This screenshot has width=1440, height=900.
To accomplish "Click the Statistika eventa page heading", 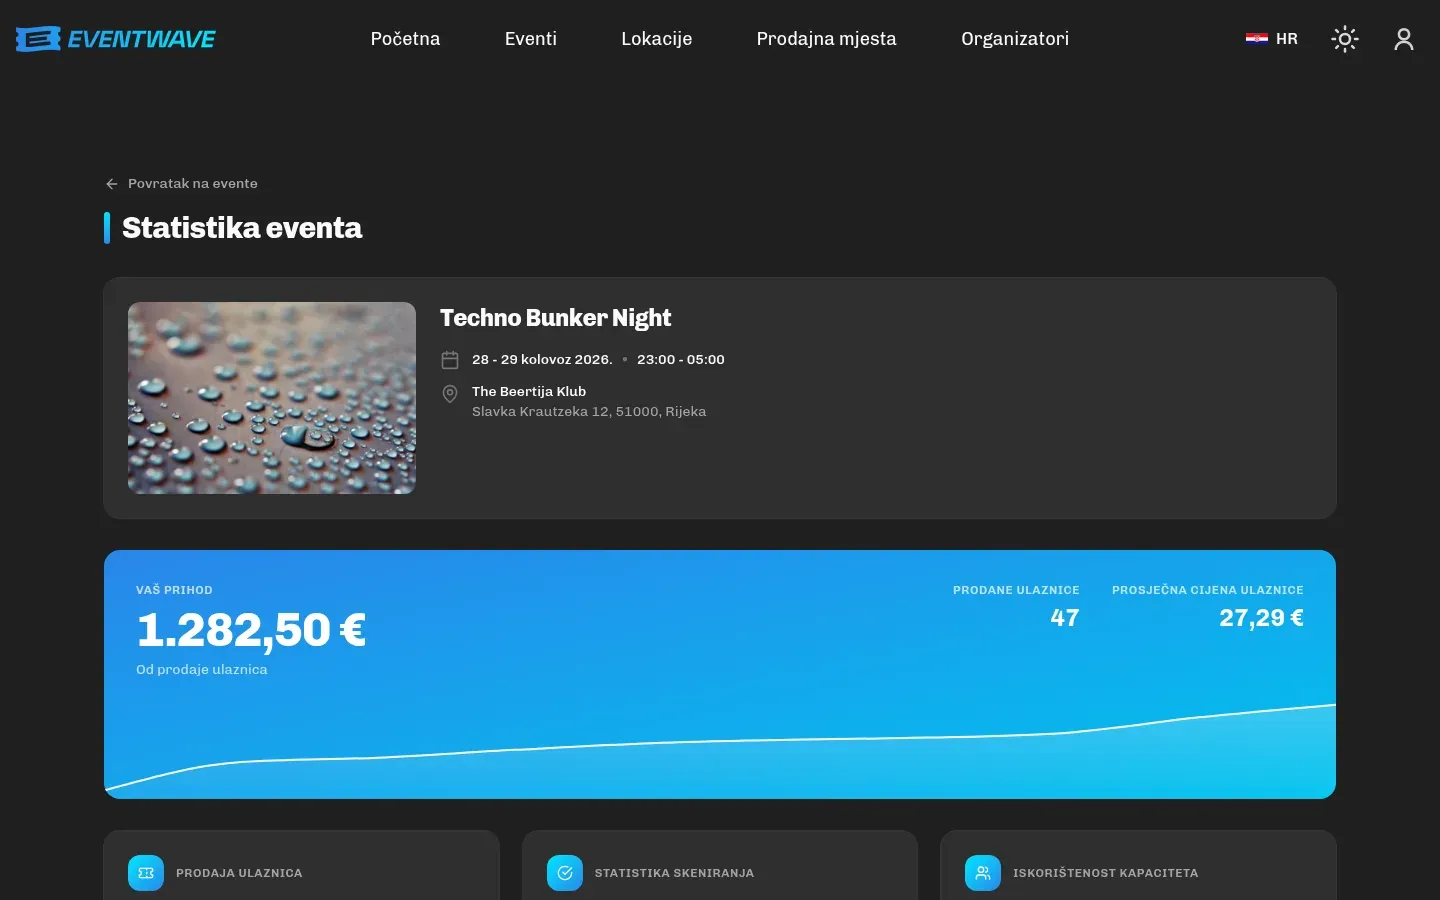I will 242,228.
